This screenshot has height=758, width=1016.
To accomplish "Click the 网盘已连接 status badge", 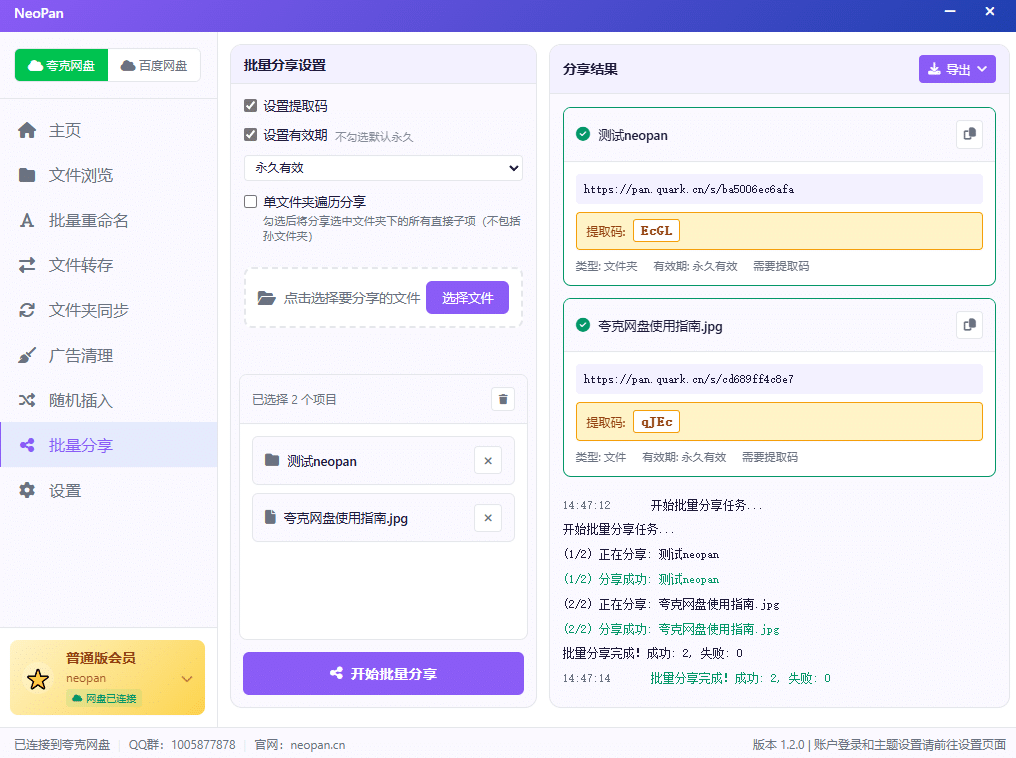I will coord(104,698).
